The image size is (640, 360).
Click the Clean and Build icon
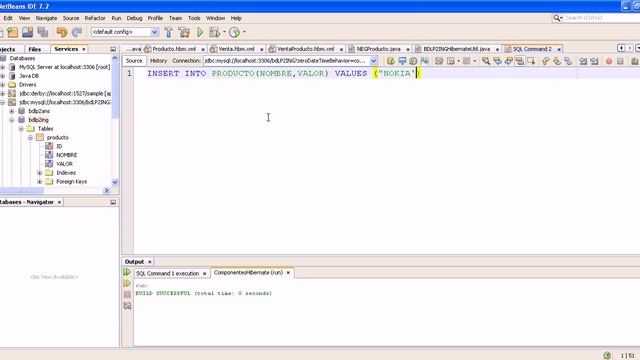[184, 32]
